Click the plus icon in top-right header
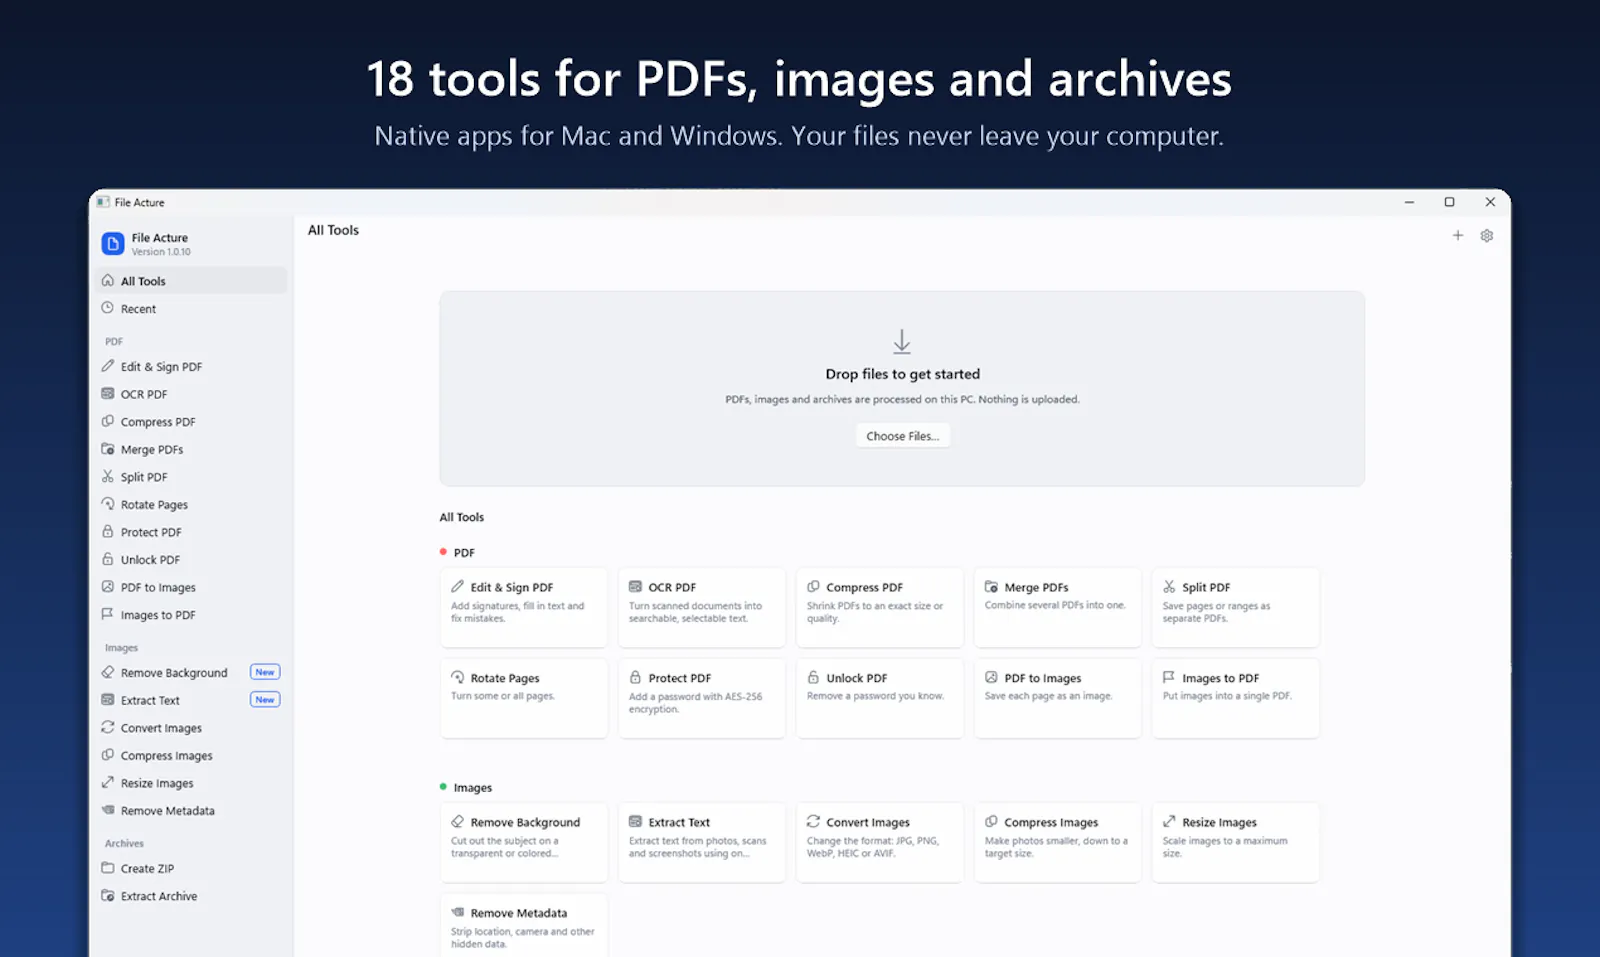1600x957 pixels. 1457,236
